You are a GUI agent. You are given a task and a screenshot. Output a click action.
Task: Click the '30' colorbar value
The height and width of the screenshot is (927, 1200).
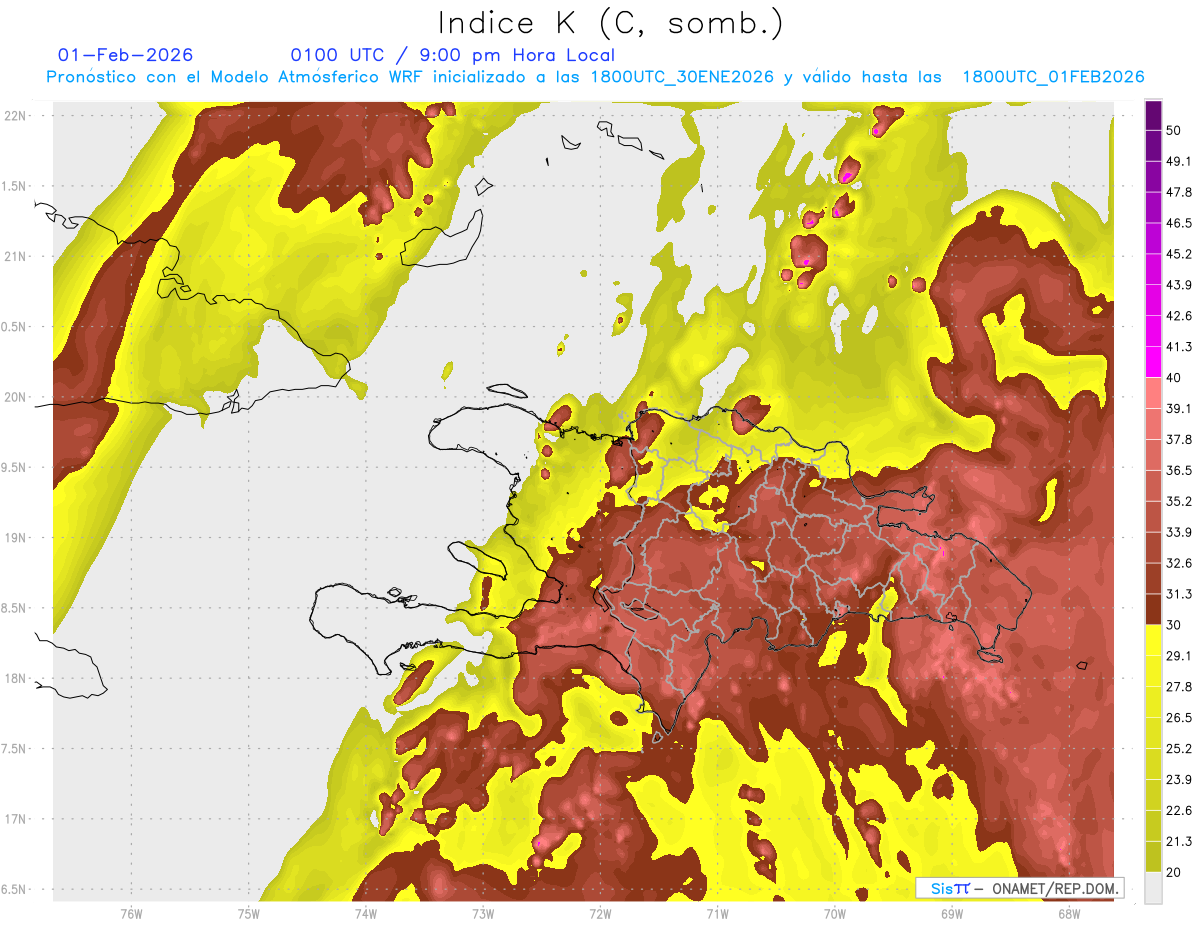1174,625
